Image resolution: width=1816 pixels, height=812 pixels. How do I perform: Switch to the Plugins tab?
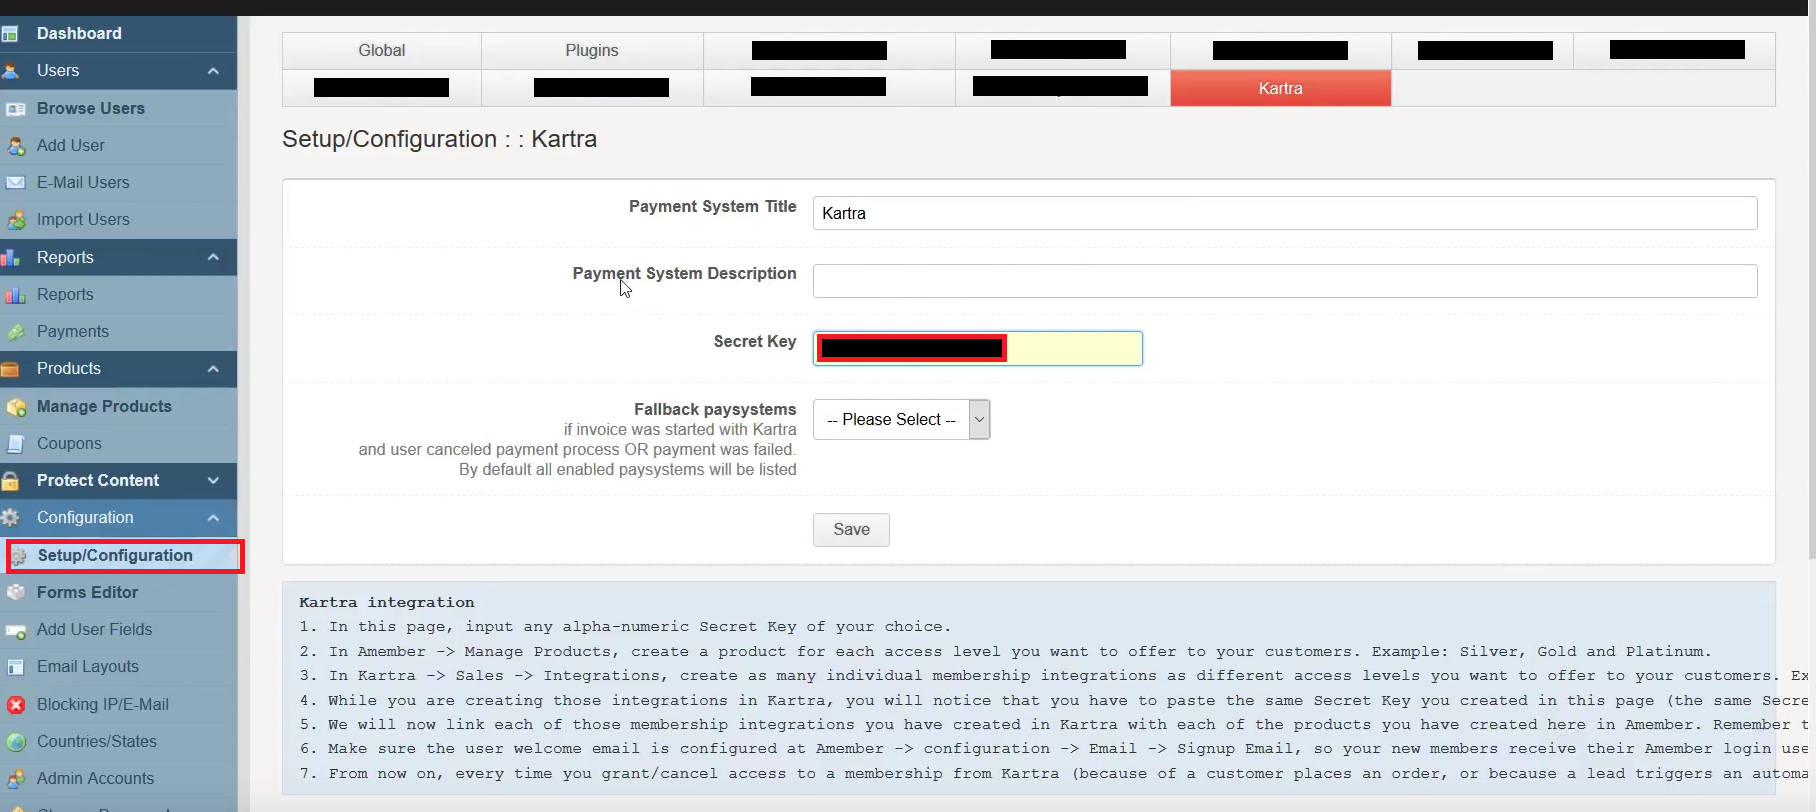(x=592, y=51)
